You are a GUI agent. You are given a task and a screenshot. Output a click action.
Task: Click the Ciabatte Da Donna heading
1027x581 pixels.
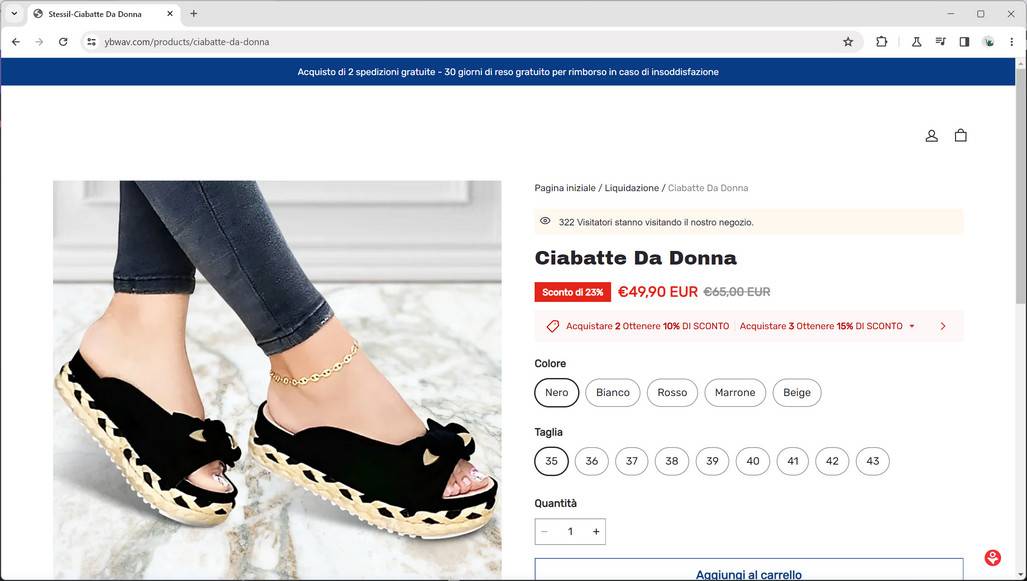click(635, 258)
